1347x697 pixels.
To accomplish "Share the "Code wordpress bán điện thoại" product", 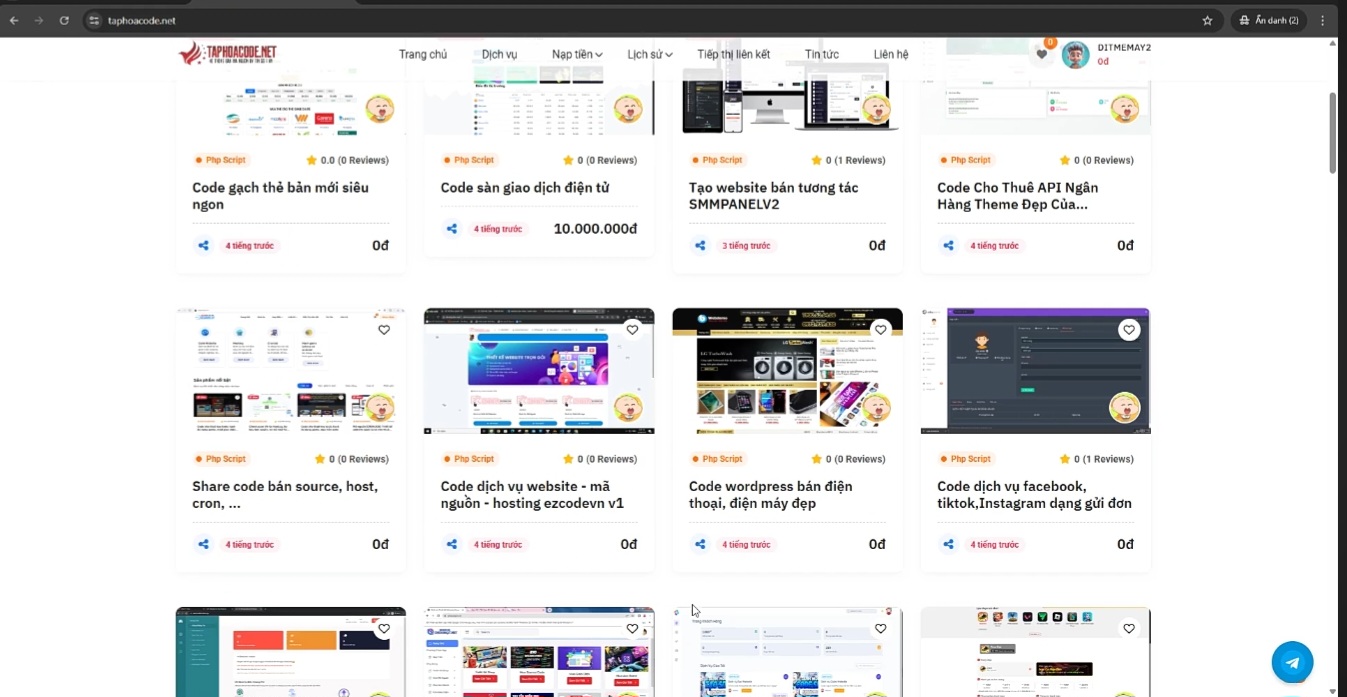I will click(699, 544).
